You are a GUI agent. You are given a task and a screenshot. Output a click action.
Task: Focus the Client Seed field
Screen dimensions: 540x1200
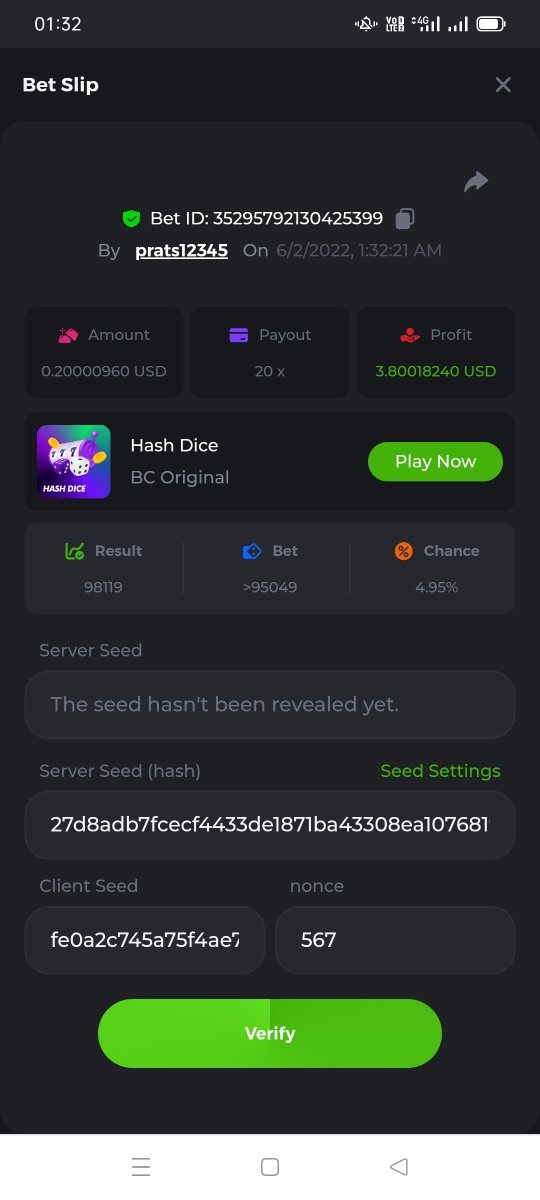(145, 940)
